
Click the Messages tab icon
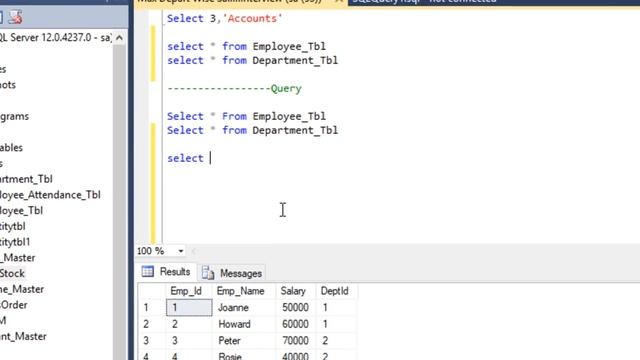pos(208,273)
